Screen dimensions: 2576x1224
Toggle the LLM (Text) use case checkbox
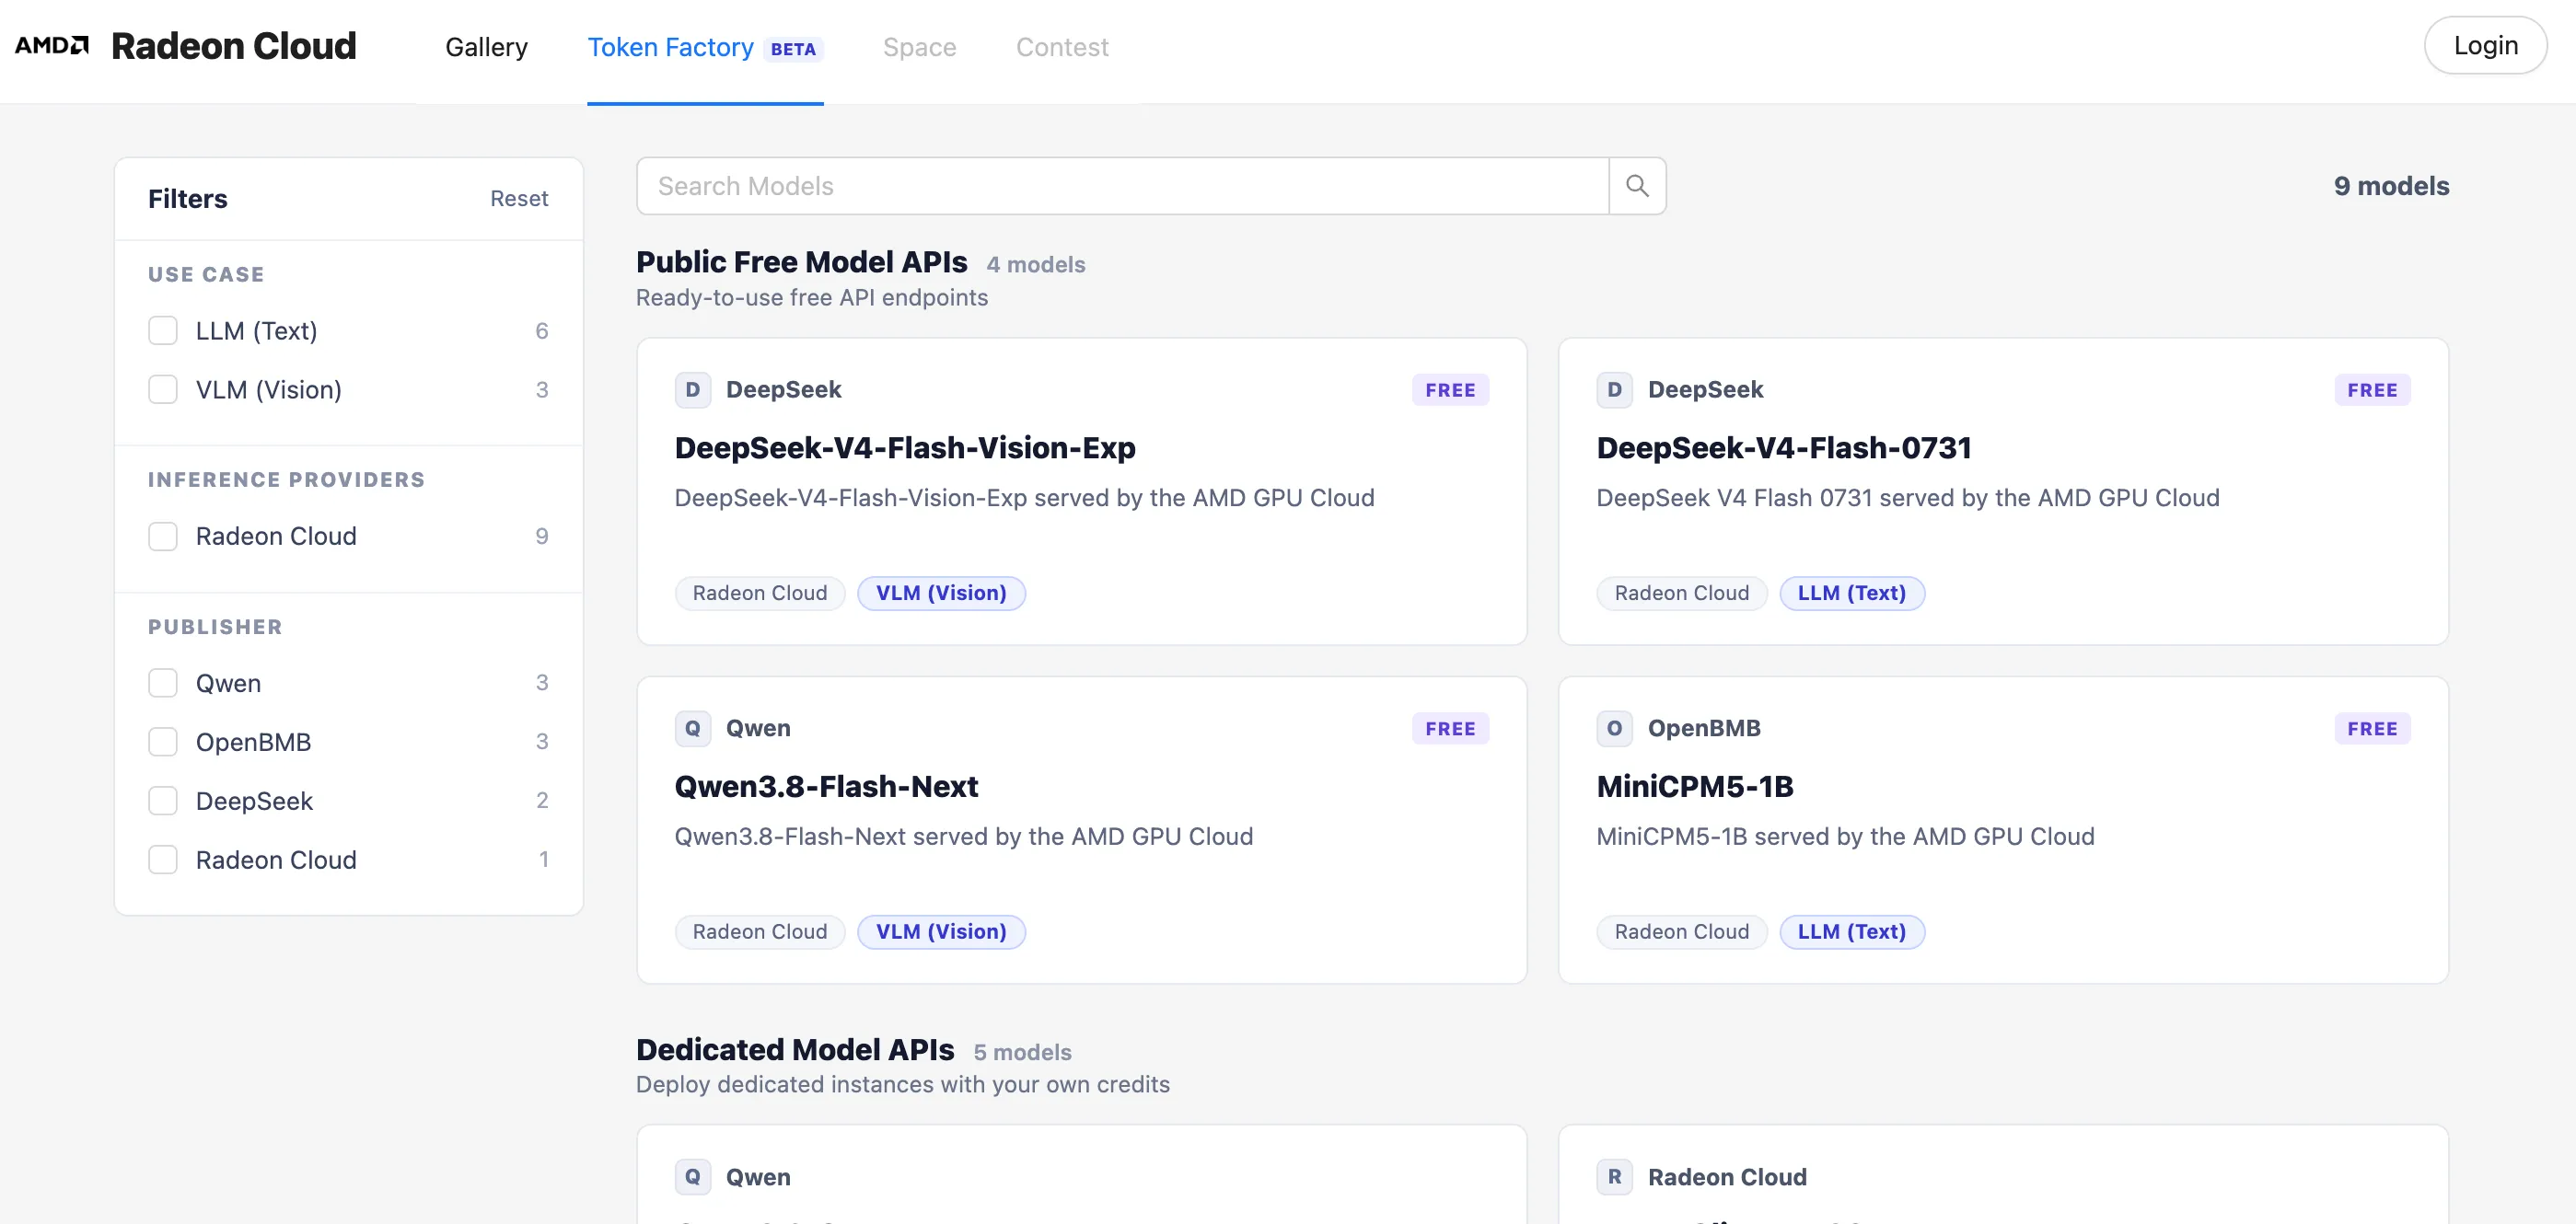(x=163, y=331)
